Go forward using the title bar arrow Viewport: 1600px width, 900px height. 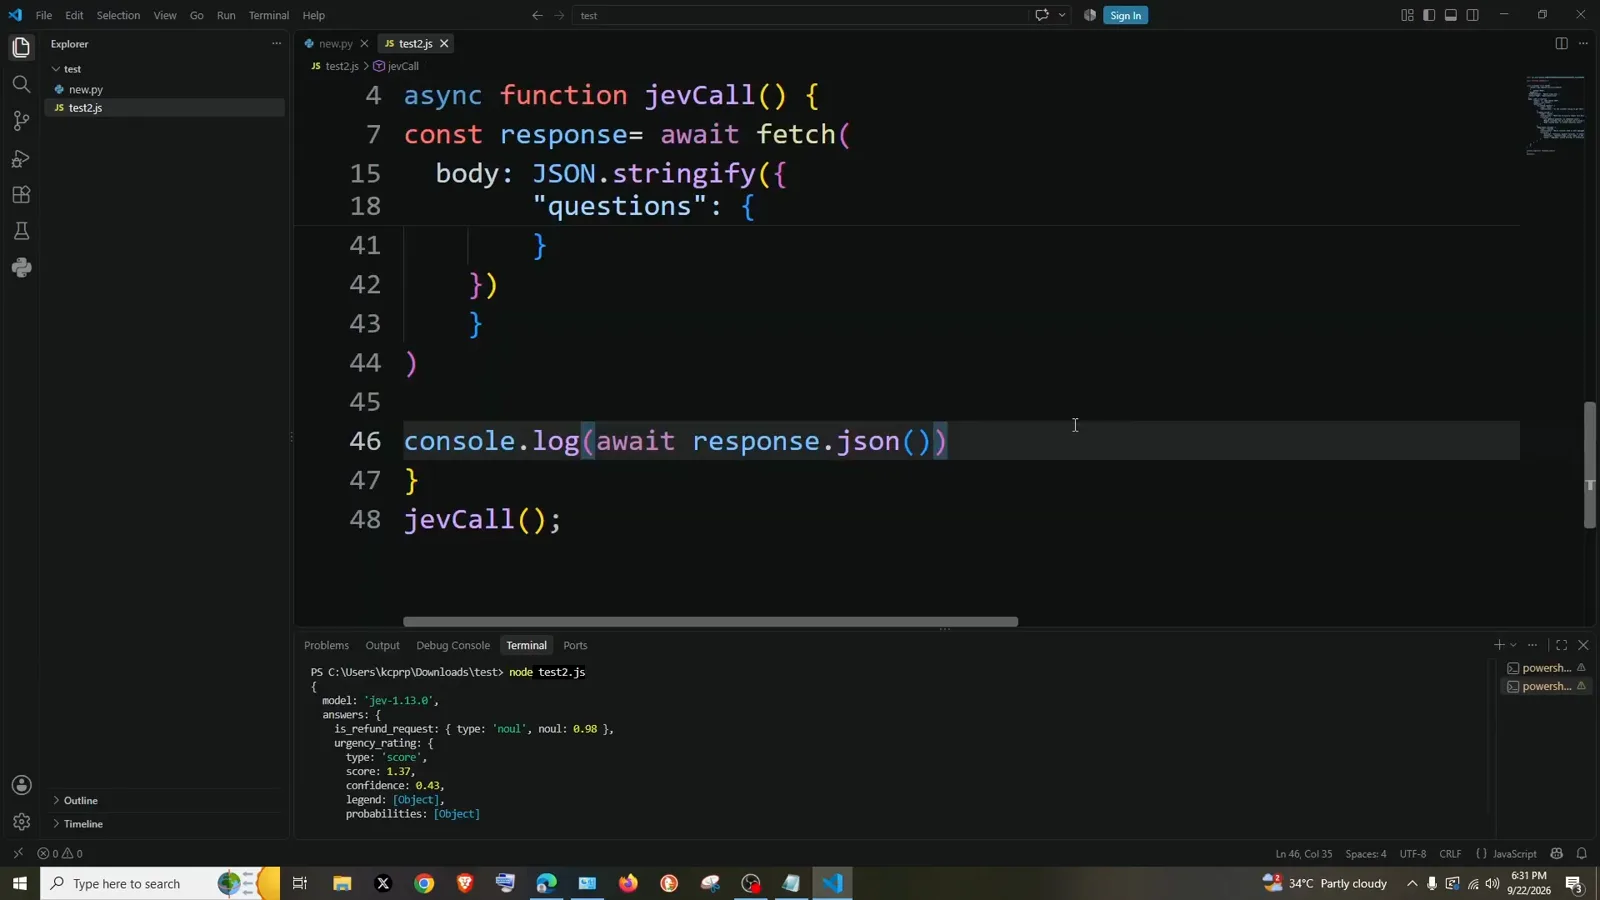click(x=559, y=15)
